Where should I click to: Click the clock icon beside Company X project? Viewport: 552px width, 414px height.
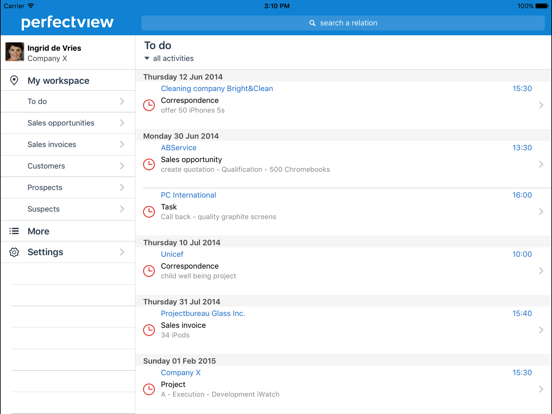pyautogui.click(x=149, y=389)
